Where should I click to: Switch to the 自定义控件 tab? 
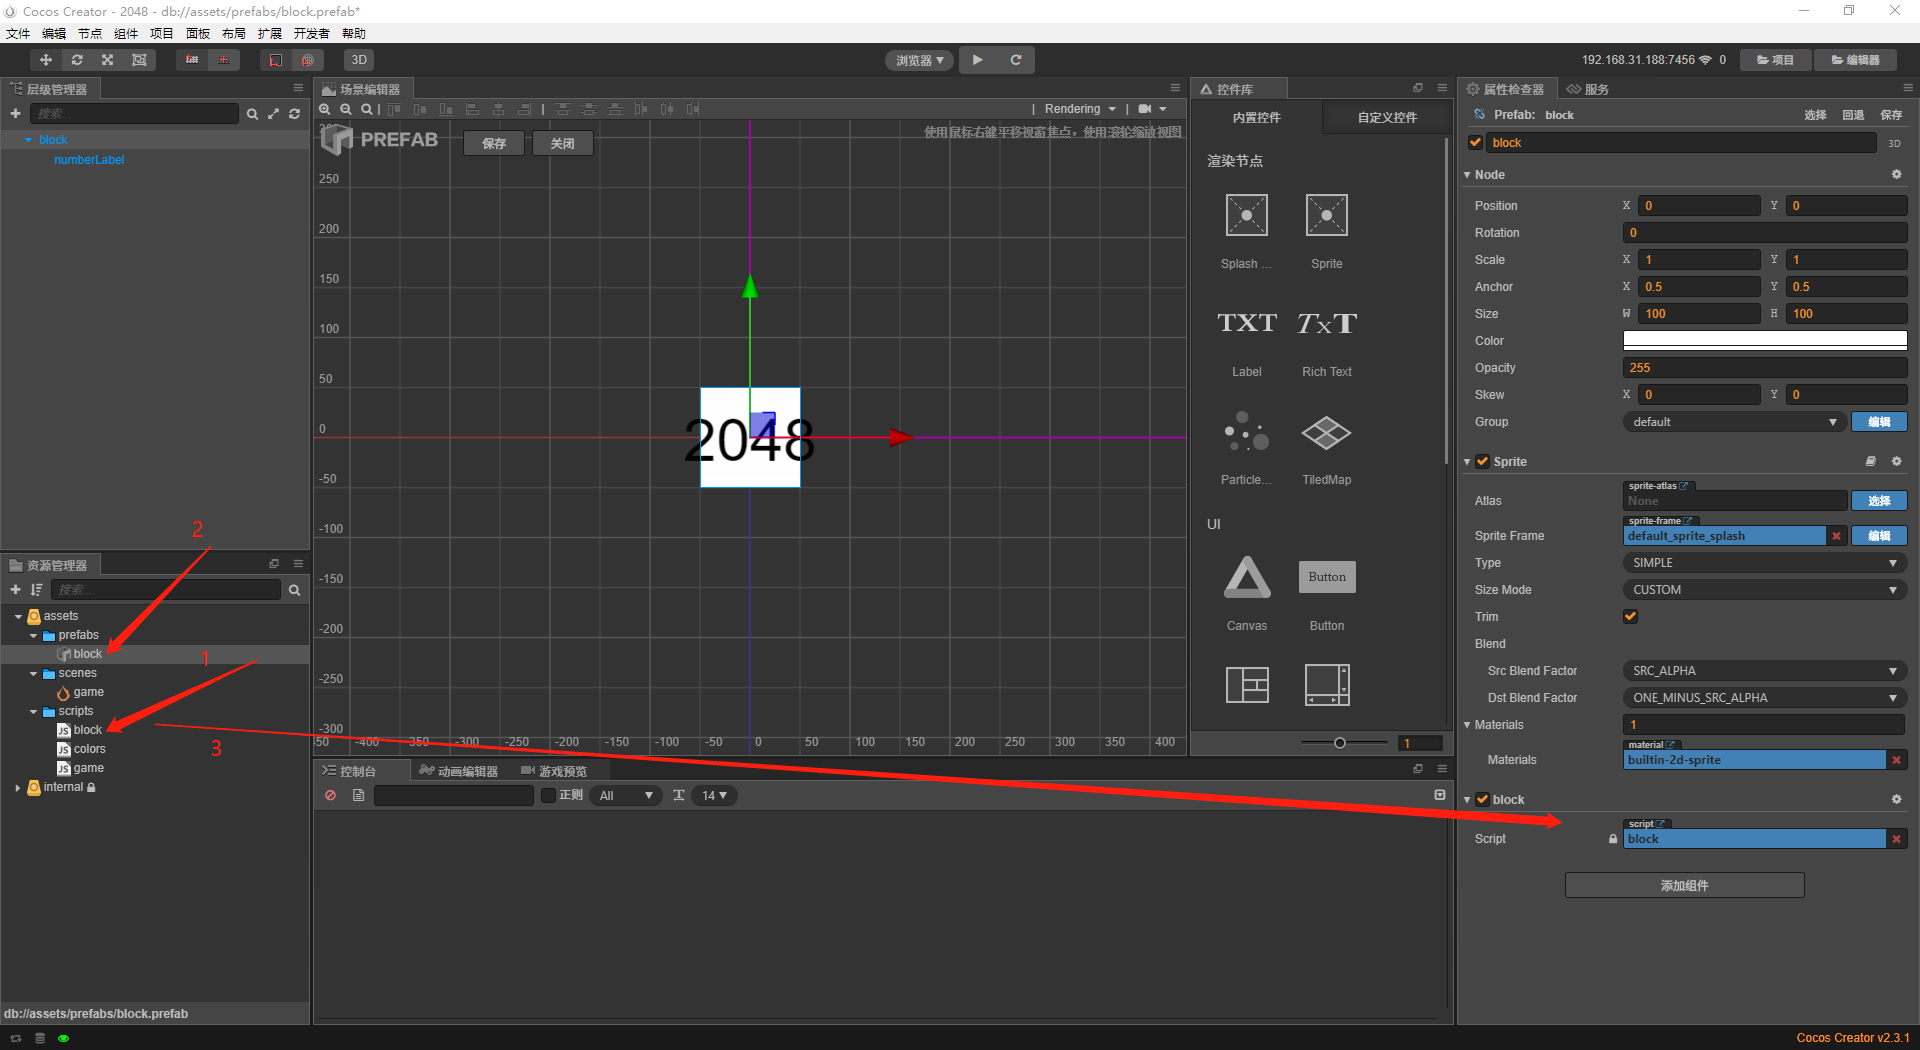pyautogui.click(x=1385, y=117)
